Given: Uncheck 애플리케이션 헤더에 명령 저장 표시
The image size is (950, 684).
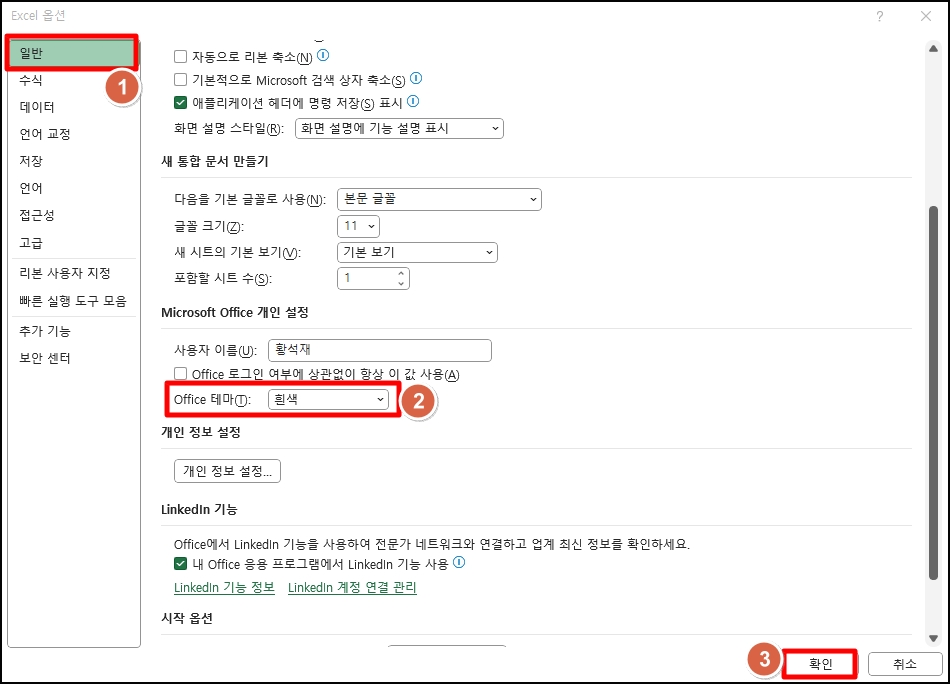Looking at the screenshot, I should click(182, 101).
